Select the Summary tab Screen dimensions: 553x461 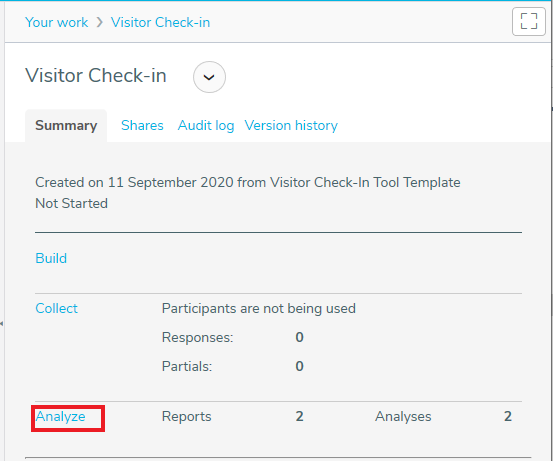tap(66, 126)
